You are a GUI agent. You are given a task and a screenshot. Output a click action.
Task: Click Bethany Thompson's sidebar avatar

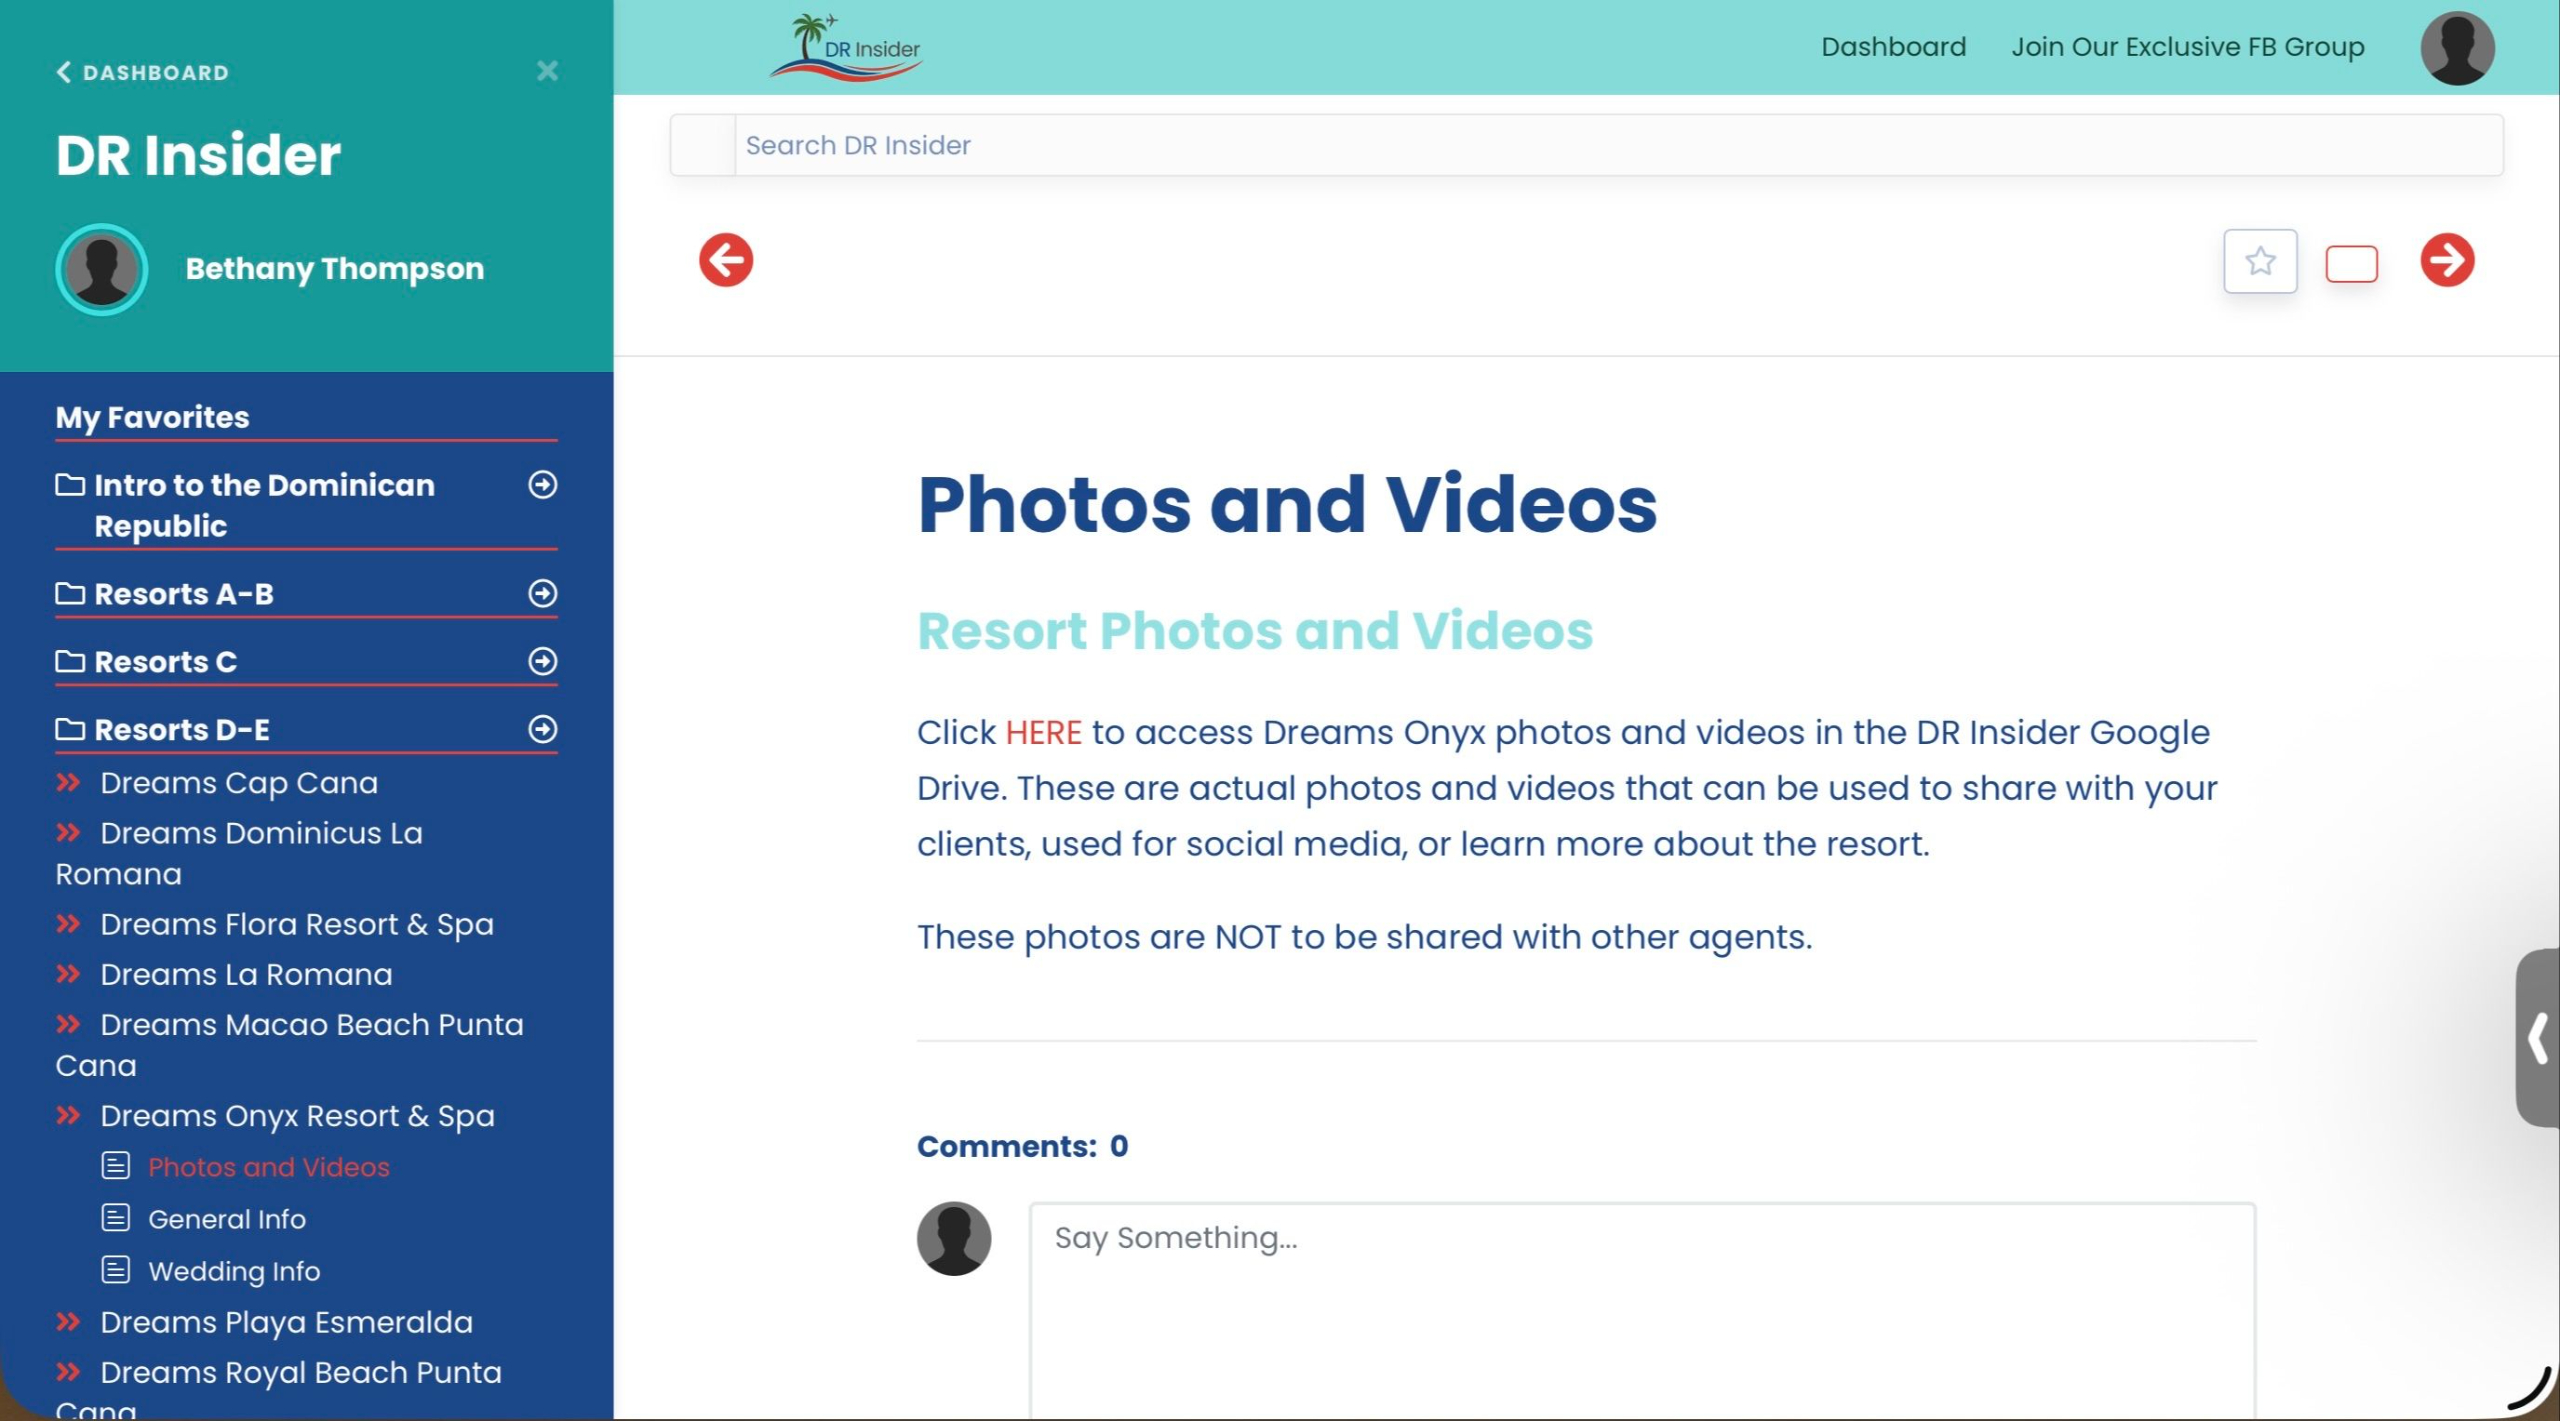(102, 269)
